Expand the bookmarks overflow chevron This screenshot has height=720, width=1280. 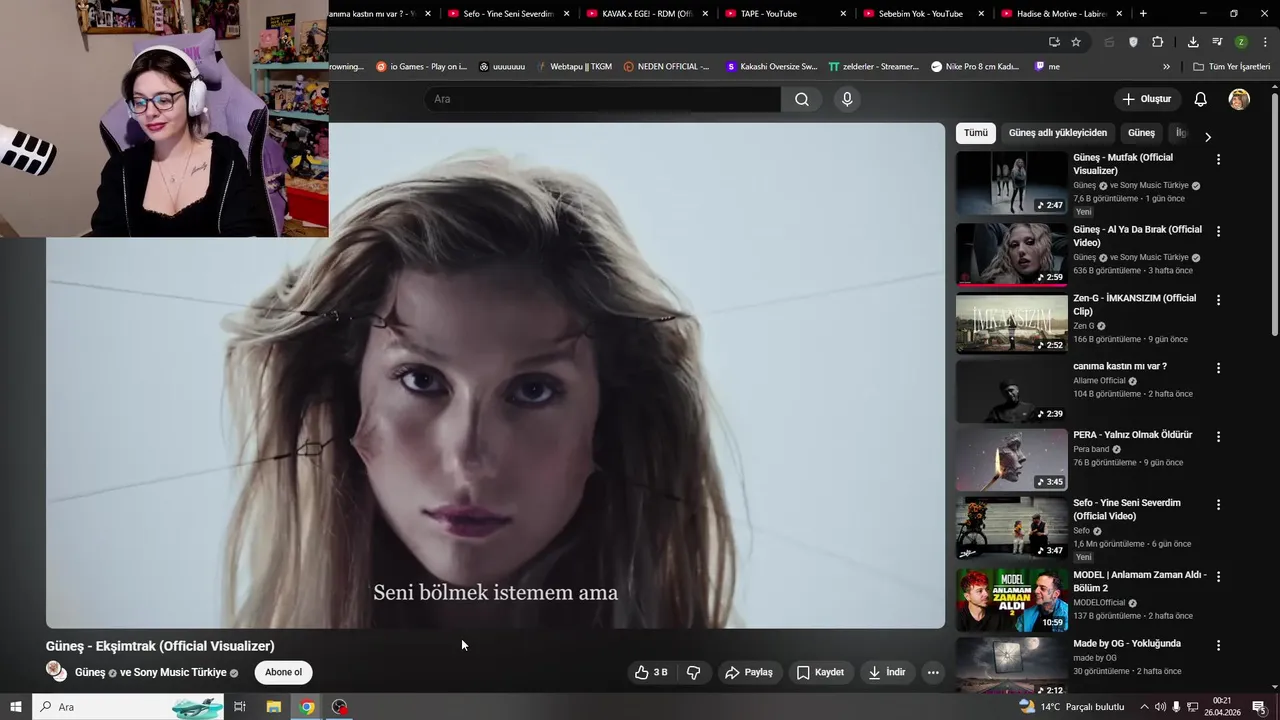pos(1166,67)
